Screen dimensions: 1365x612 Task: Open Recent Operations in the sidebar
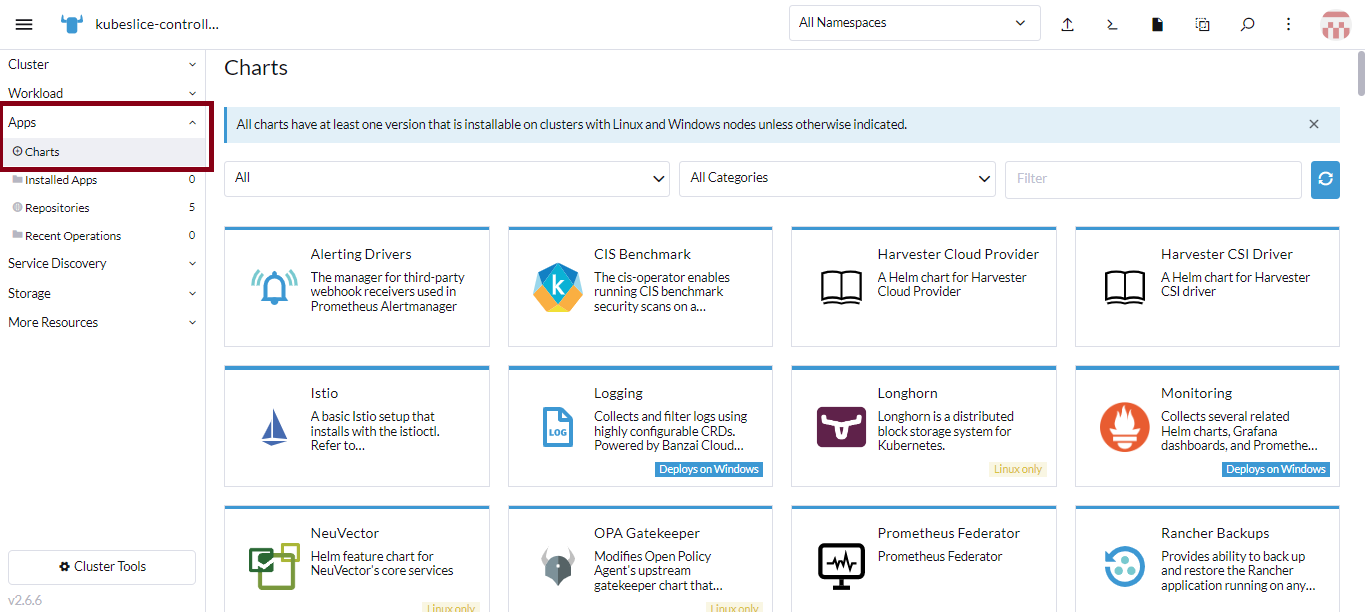(103, 236)
